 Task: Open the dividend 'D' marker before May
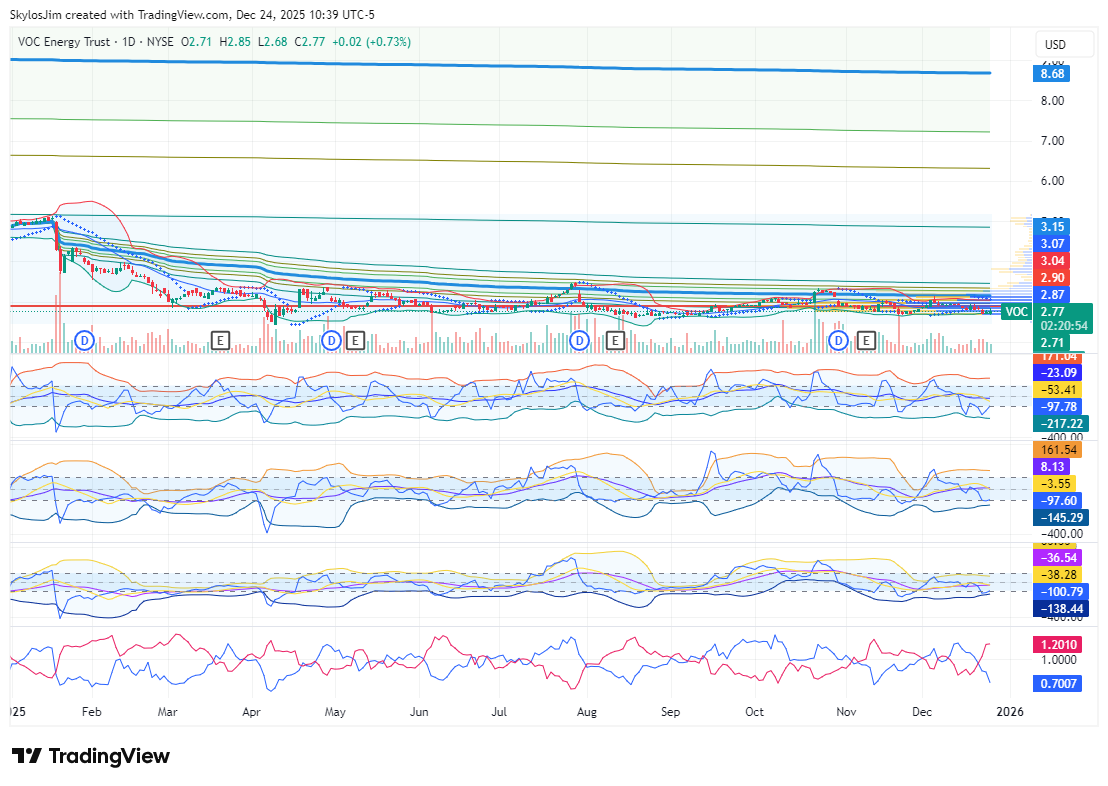point(331,341)
